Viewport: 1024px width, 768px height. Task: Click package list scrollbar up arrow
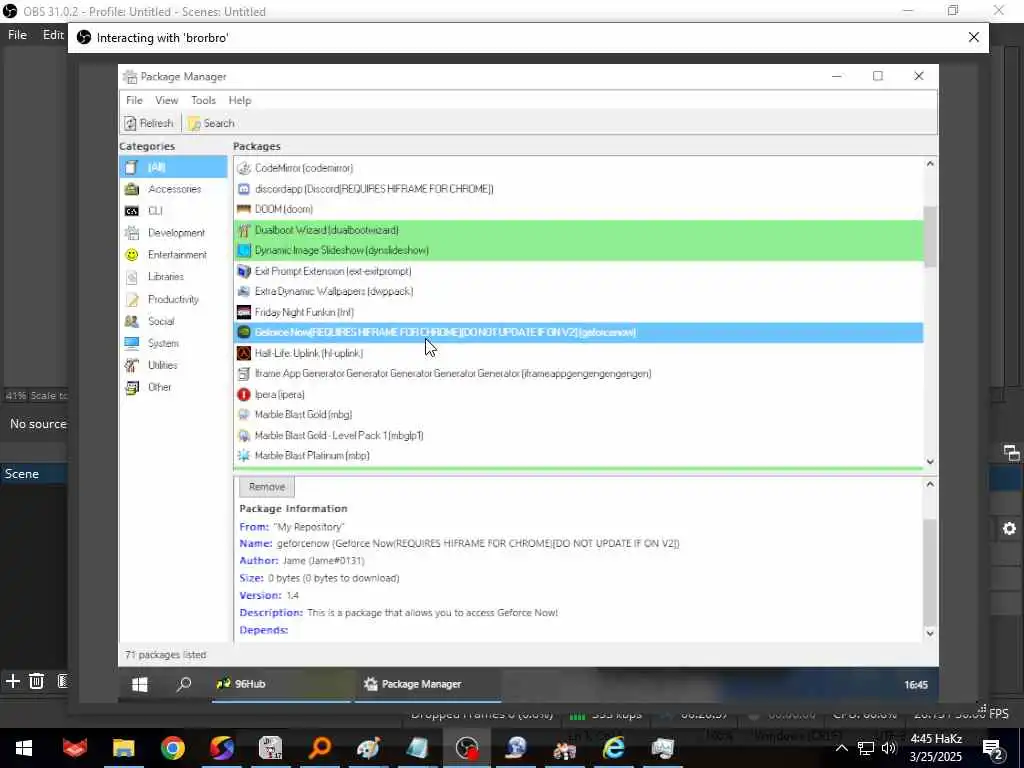(930, 164)
